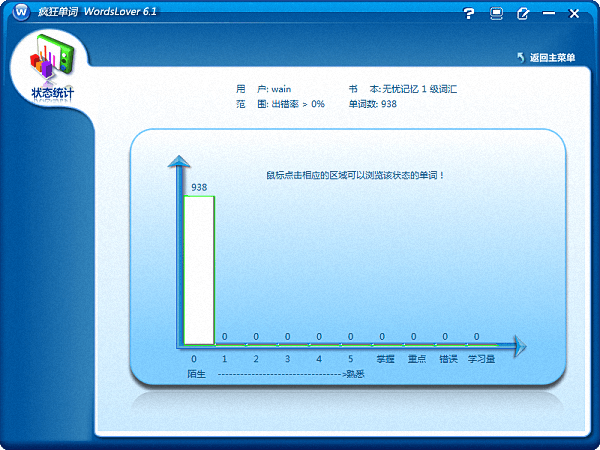
Task: Click the 0 陌生 label under the bar
Action: pos(195,365)
